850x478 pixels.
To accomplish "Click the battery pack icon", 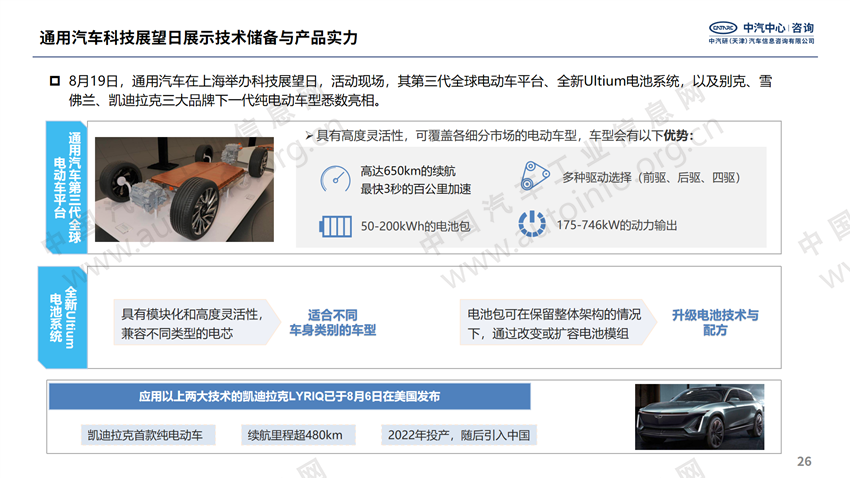I will (x=335, y=226).
